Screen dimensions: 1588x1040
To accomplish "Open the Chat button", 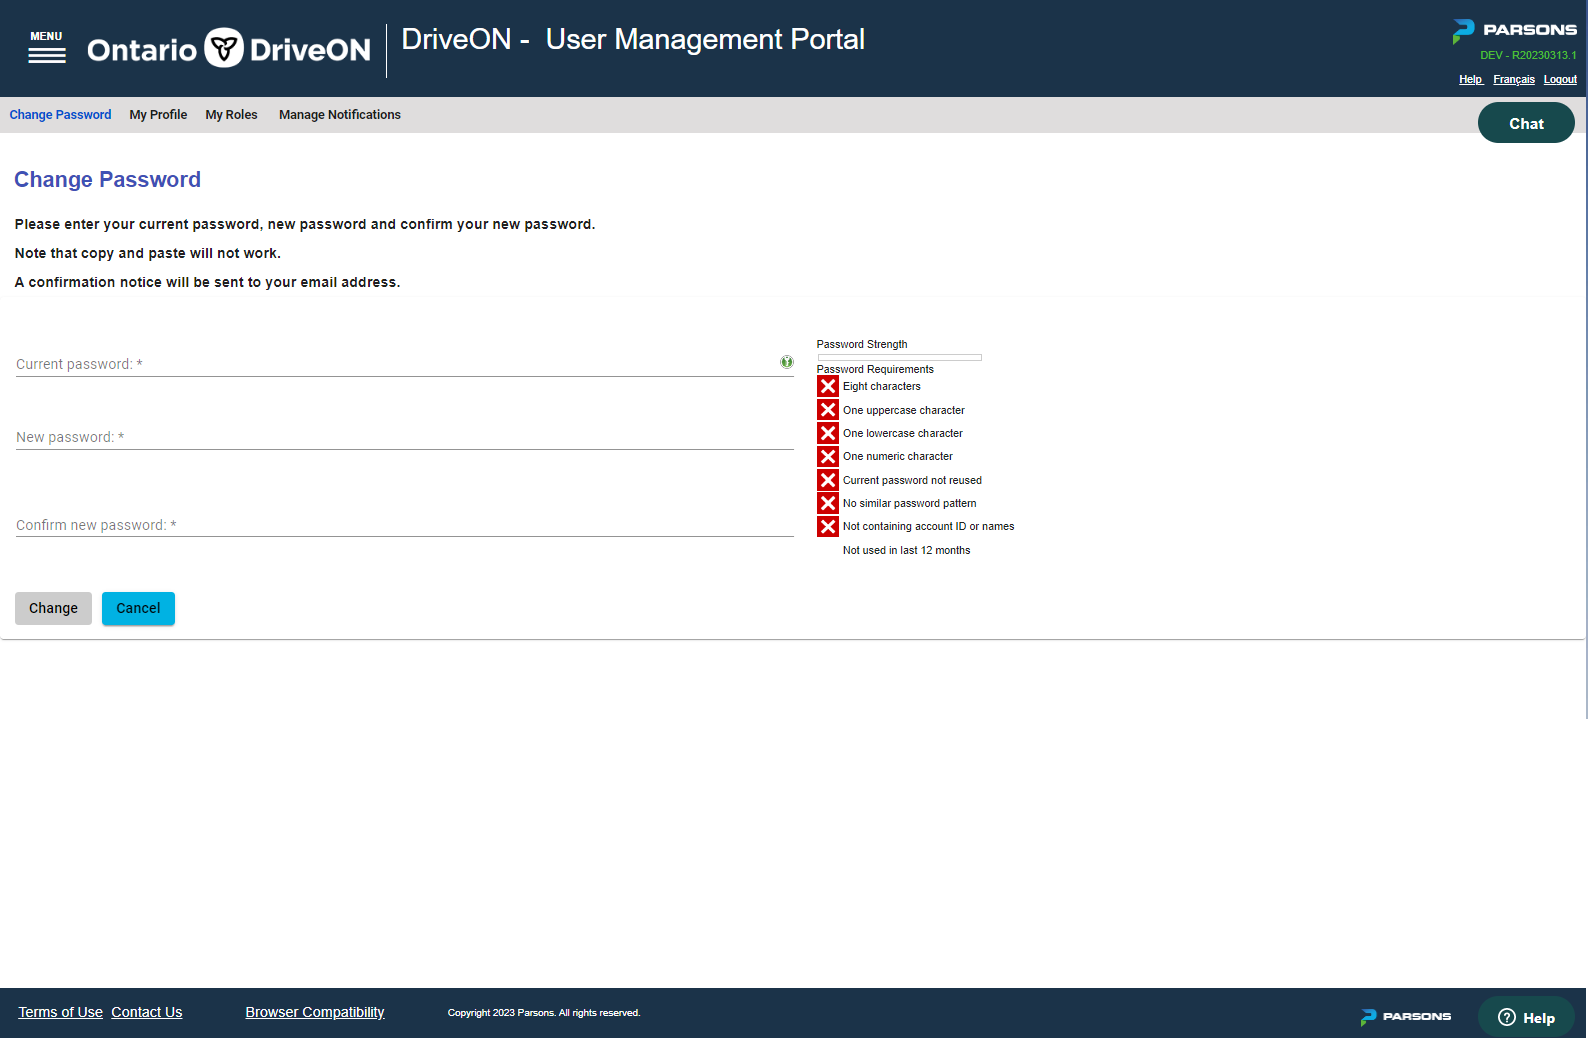I will (x=1526, y=123).
